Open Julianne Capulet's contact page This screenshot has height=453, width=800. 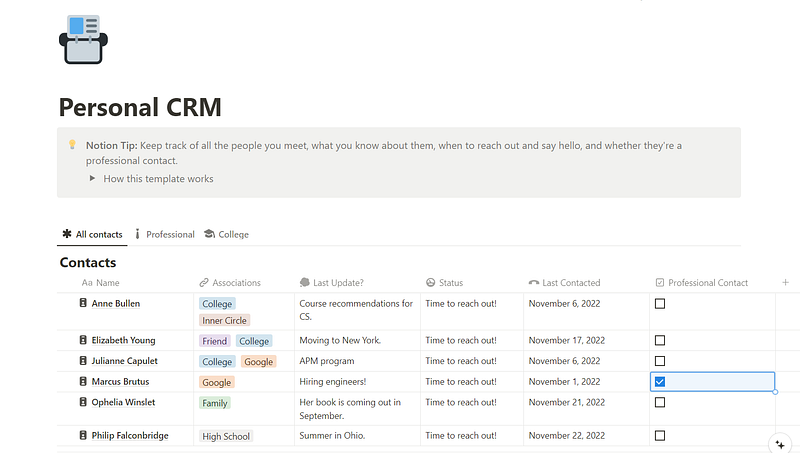124,361
